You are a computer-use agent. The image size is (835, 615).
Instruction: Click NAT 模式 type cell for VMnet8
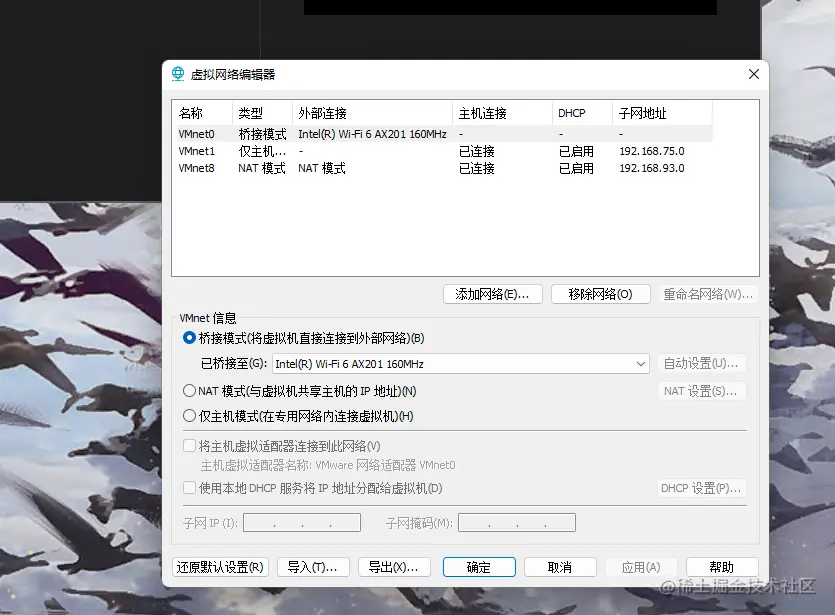(262, 168)
